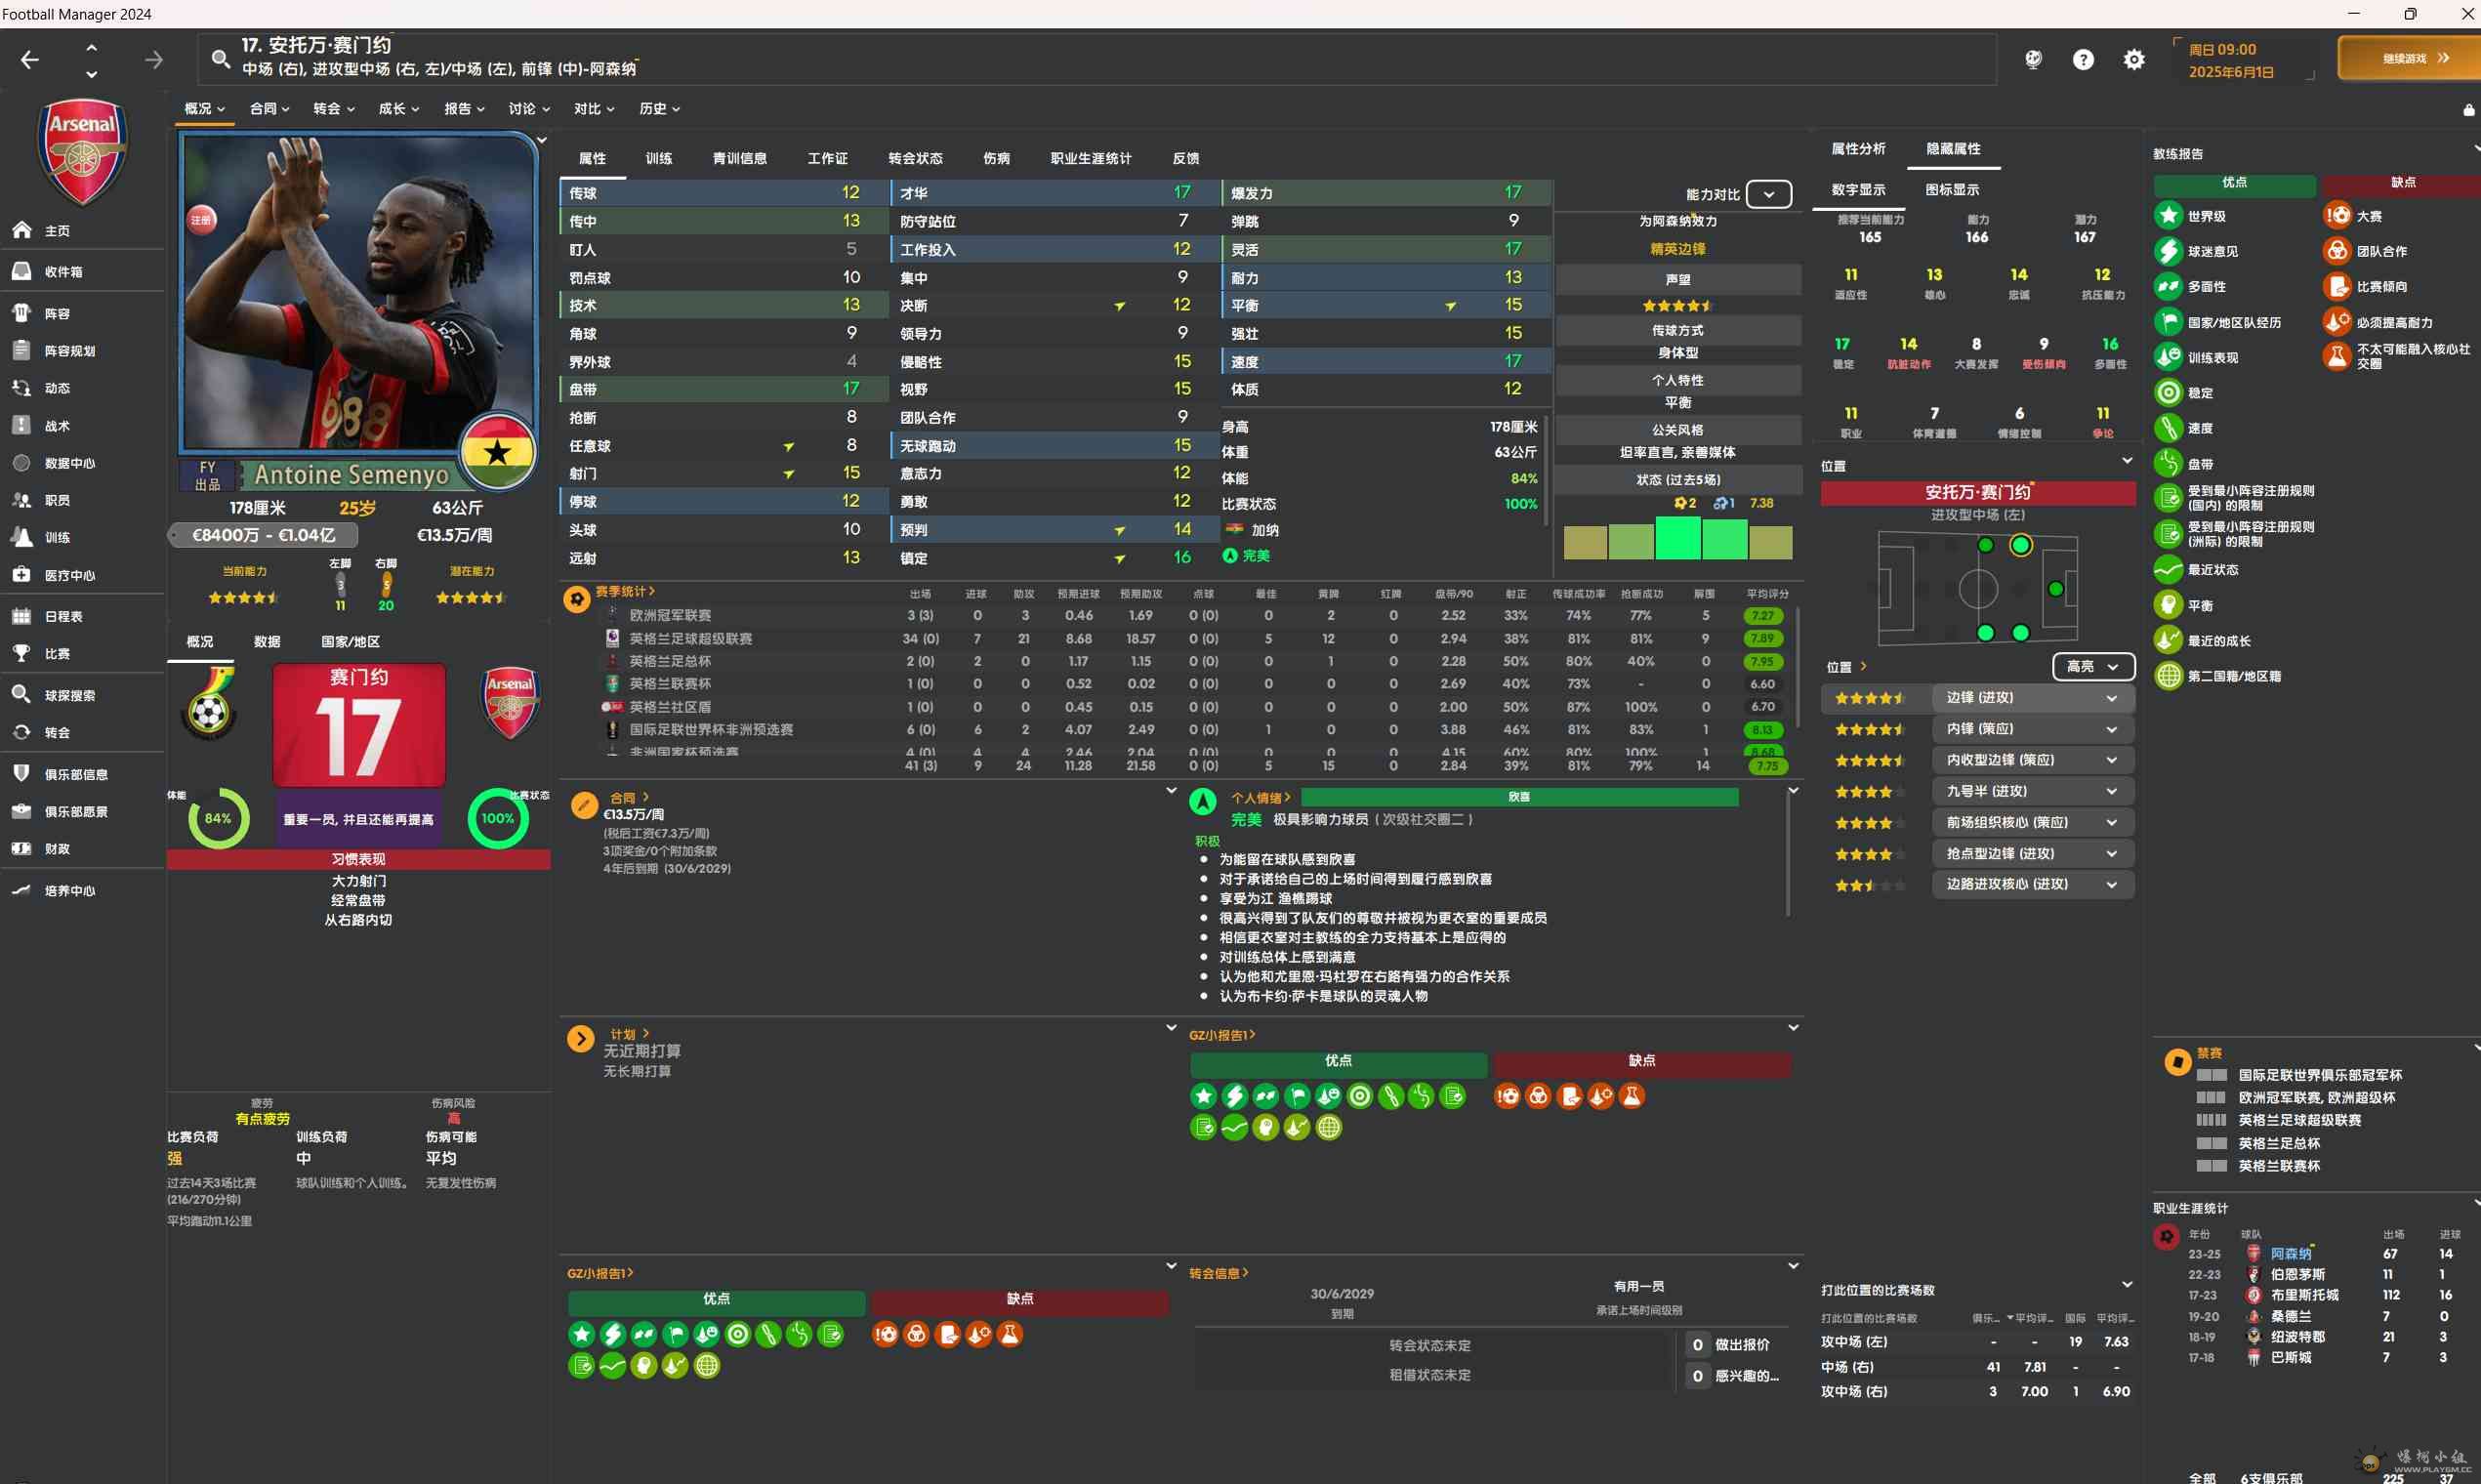This screenshot has height=1484, width=2481.
Task: Open the 赛季统计 link
Action: pyautogui.click(x=624, y=591)
